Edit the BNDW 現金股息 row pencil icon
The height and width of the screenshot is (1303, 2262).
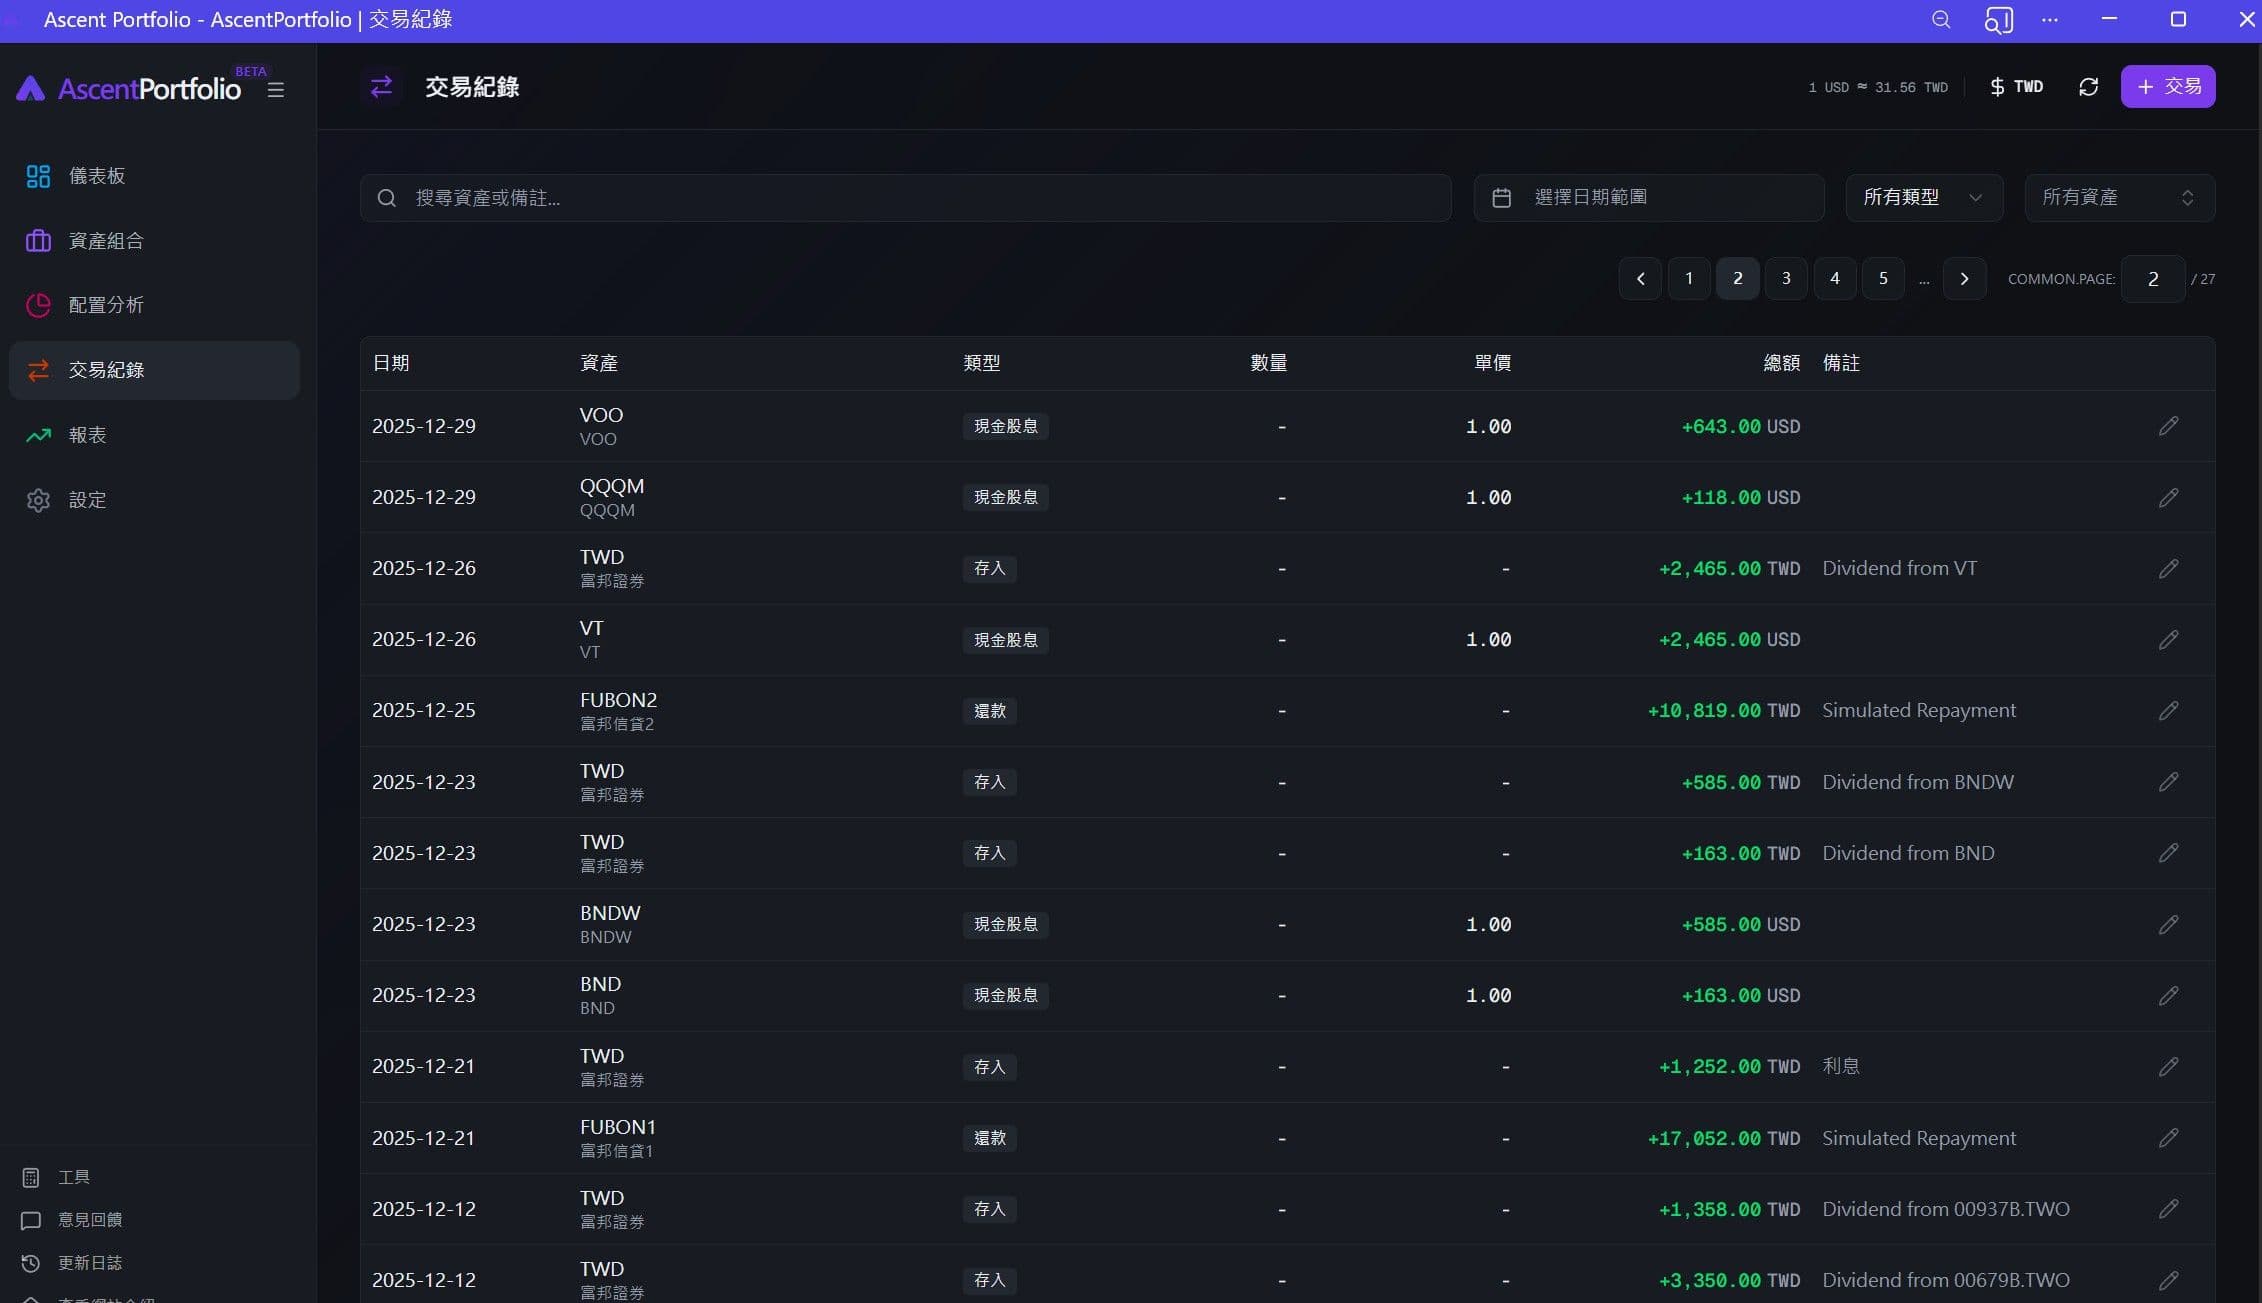[2168, 925]
